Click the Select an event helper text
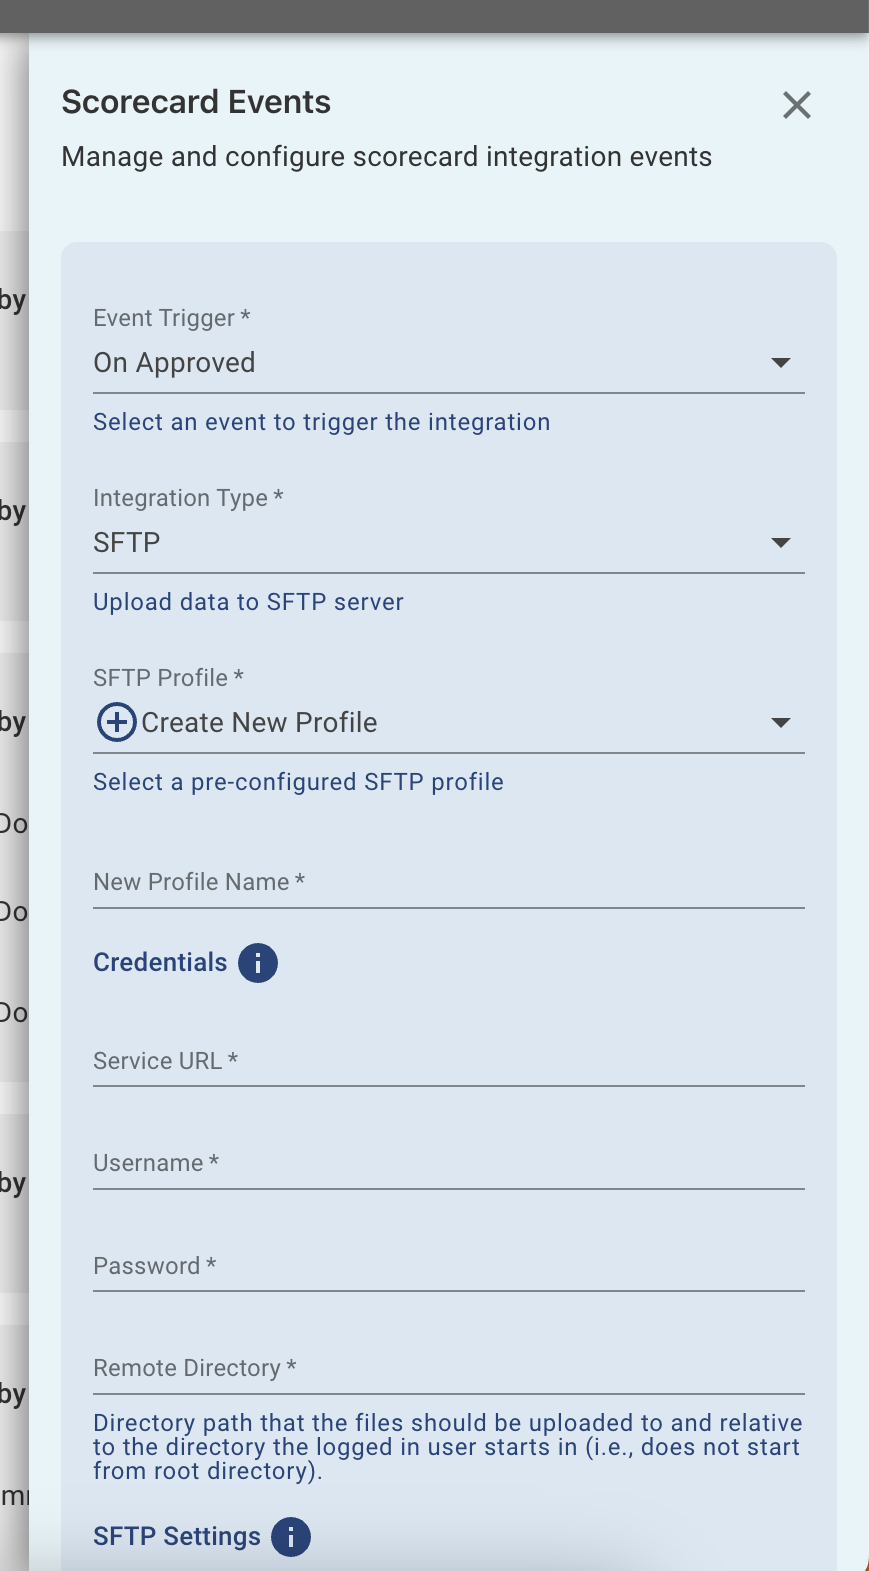Image resolution: width=869 pixels, height=1571 pixels. [x=321, y=421]
